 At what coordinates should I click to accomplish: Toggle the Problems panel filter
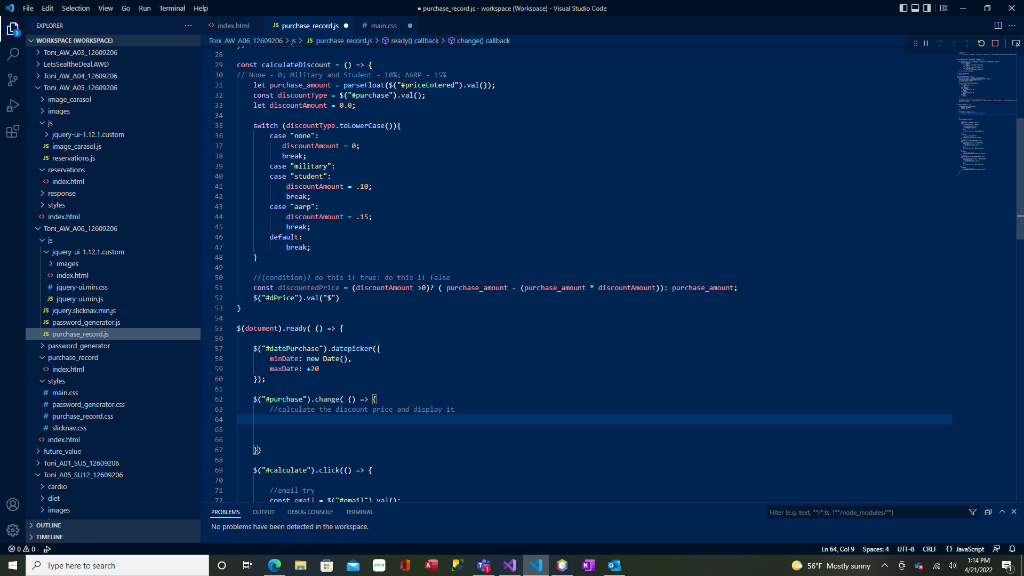[971, 511]
